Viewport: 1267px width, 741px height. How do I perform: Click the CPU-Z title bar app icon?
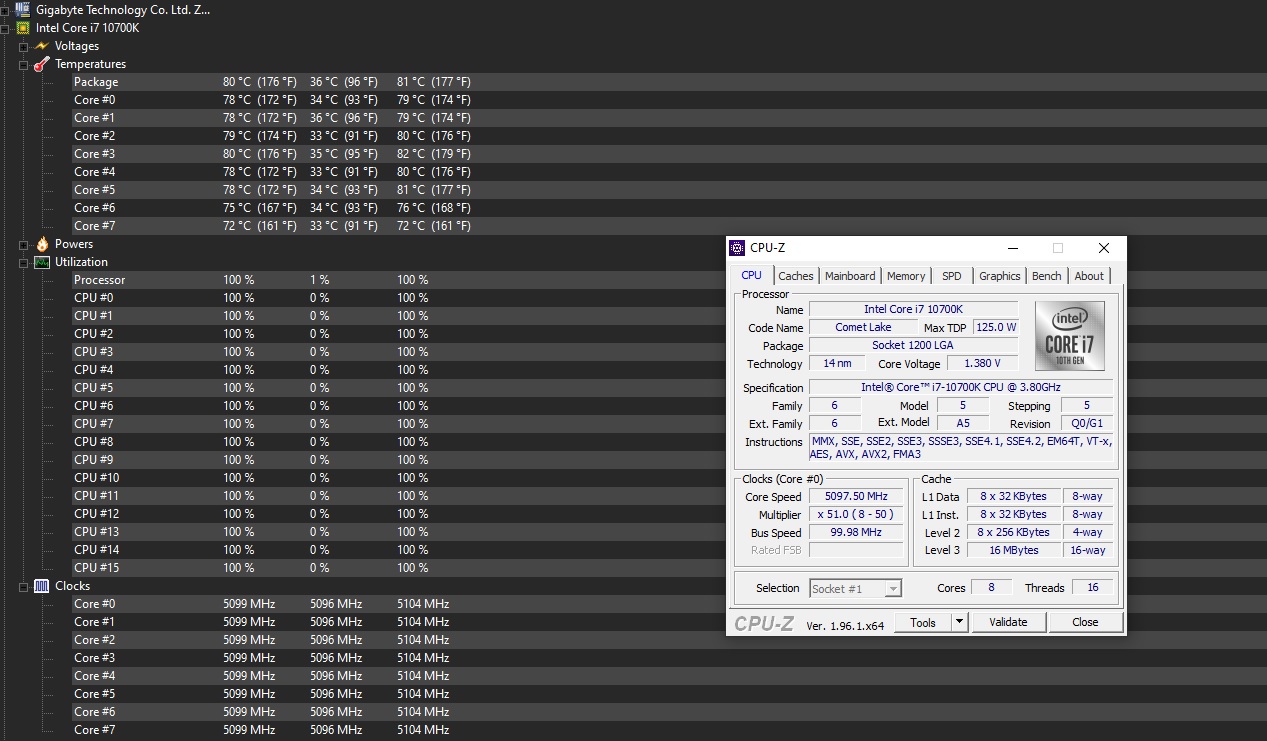(737, 248)
